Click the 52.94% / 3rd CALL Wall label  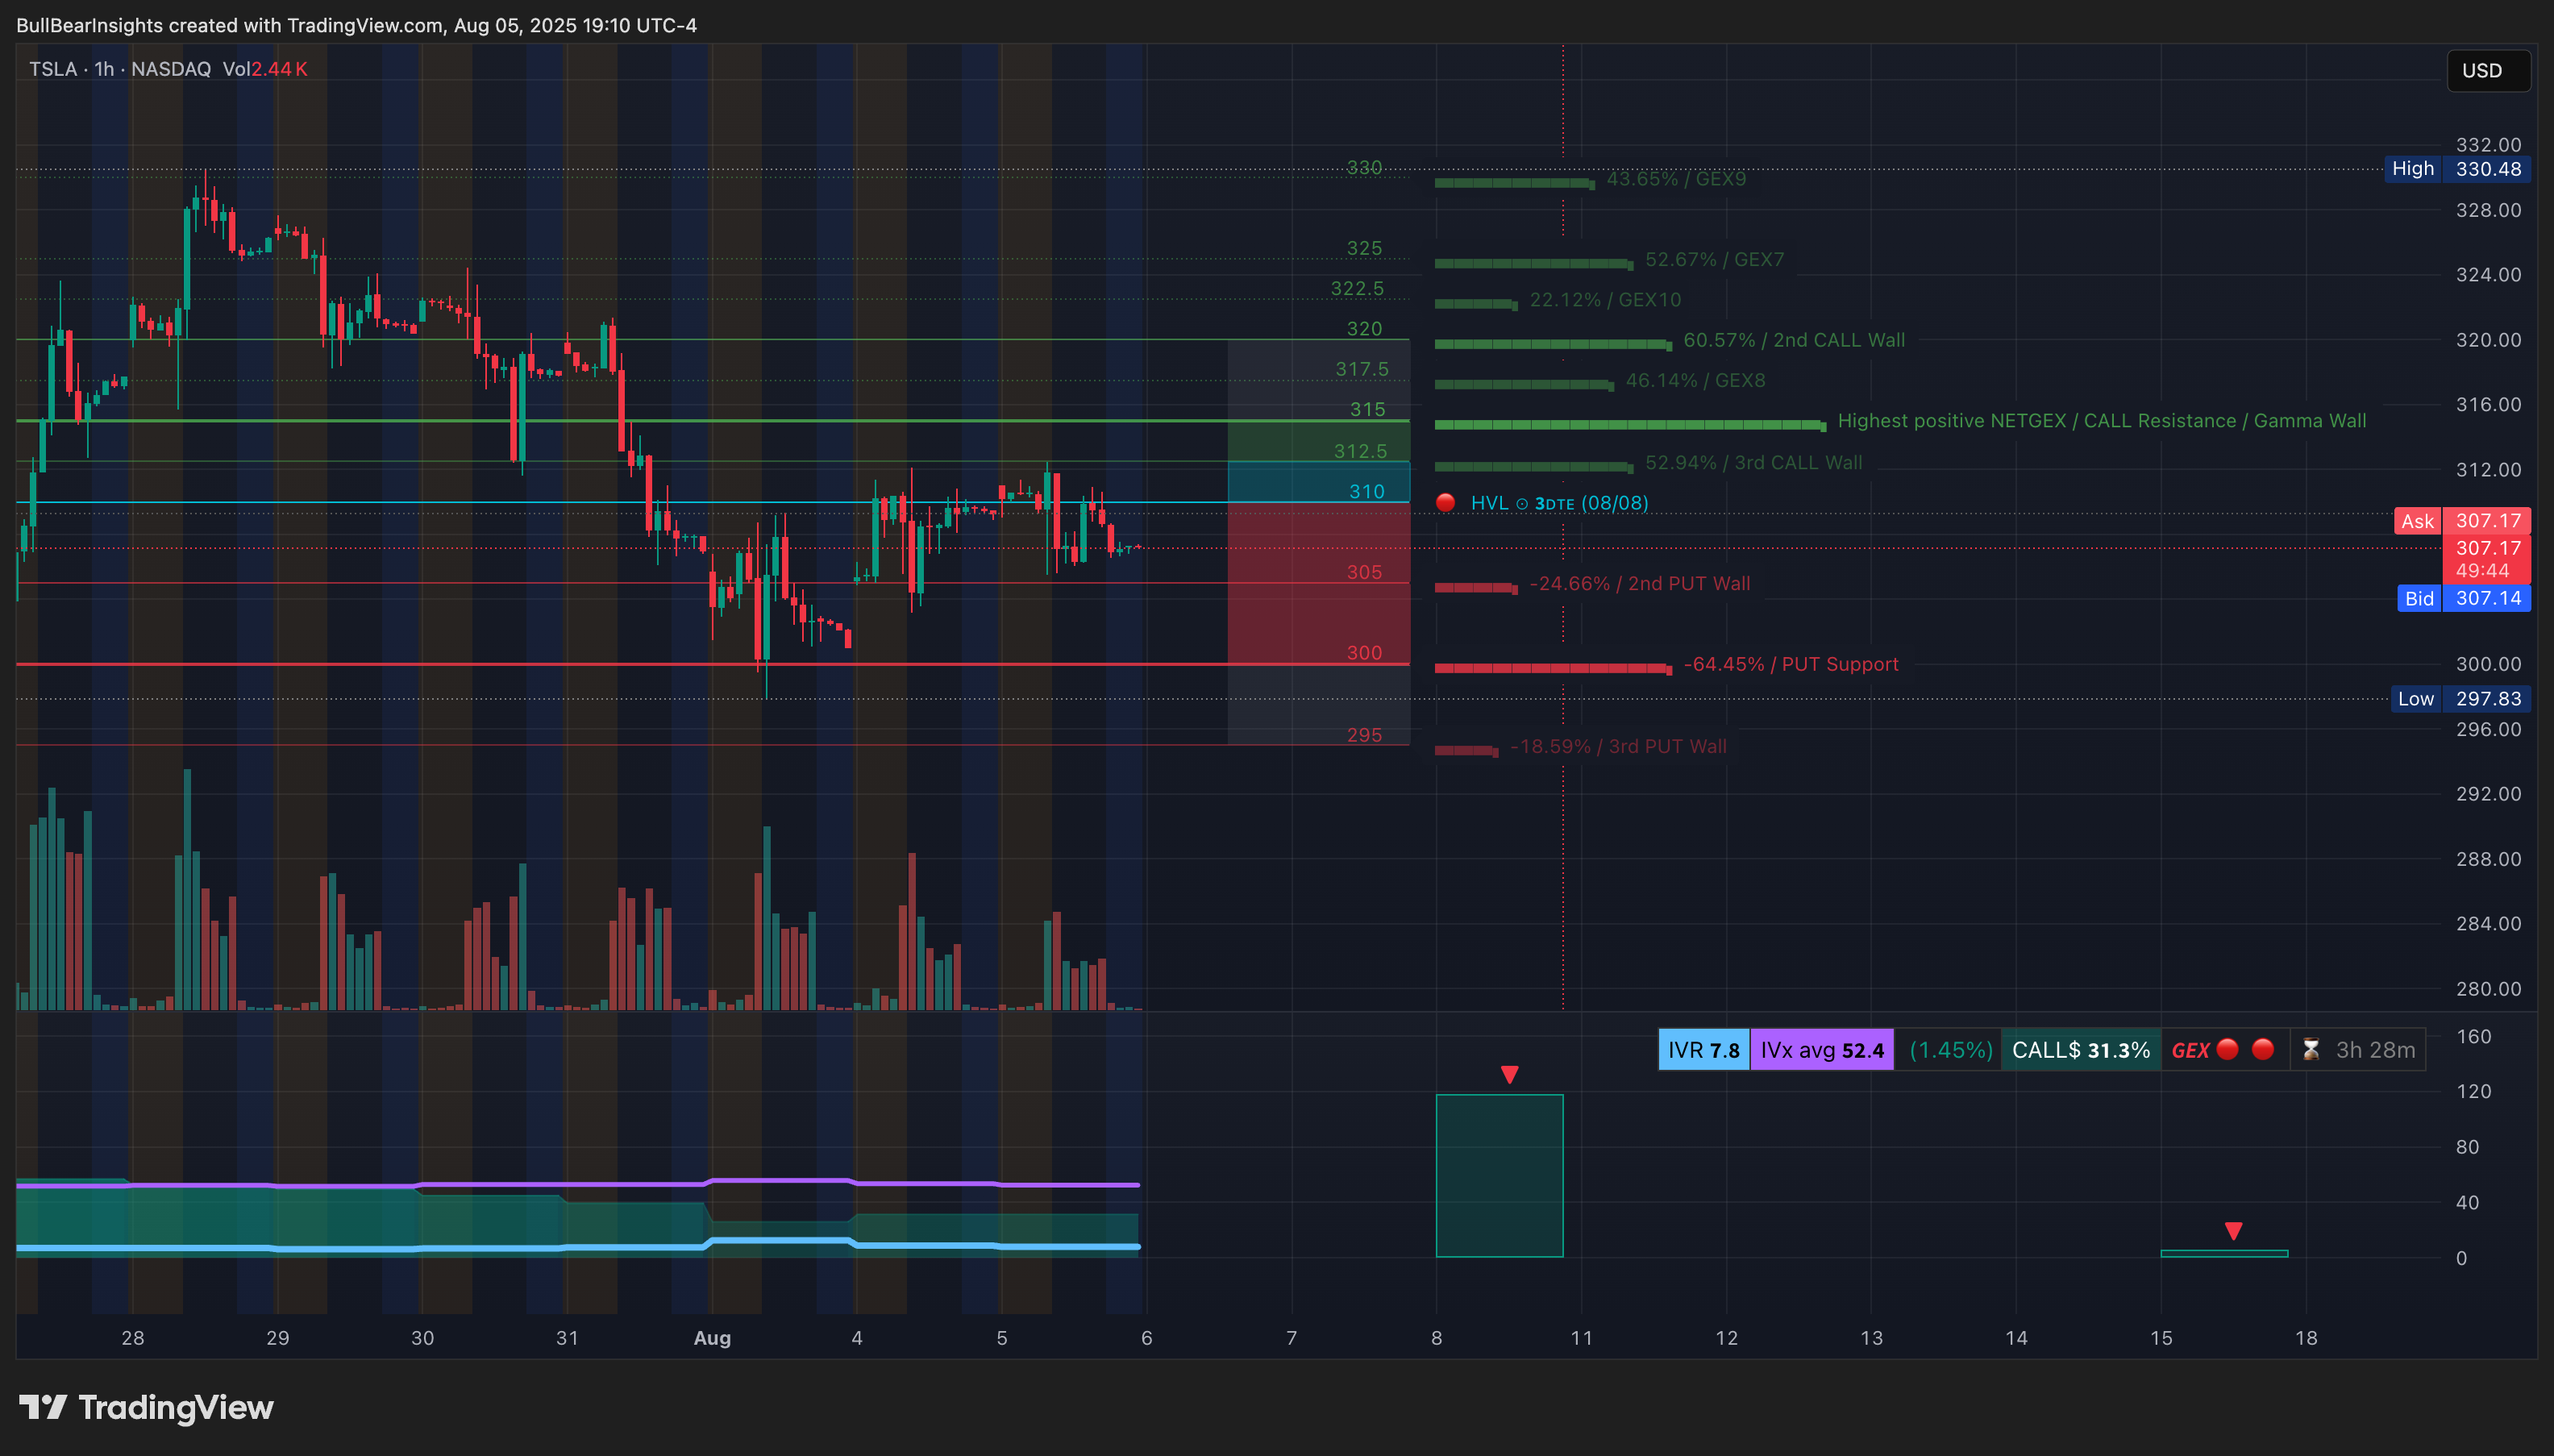point(1754,463)
